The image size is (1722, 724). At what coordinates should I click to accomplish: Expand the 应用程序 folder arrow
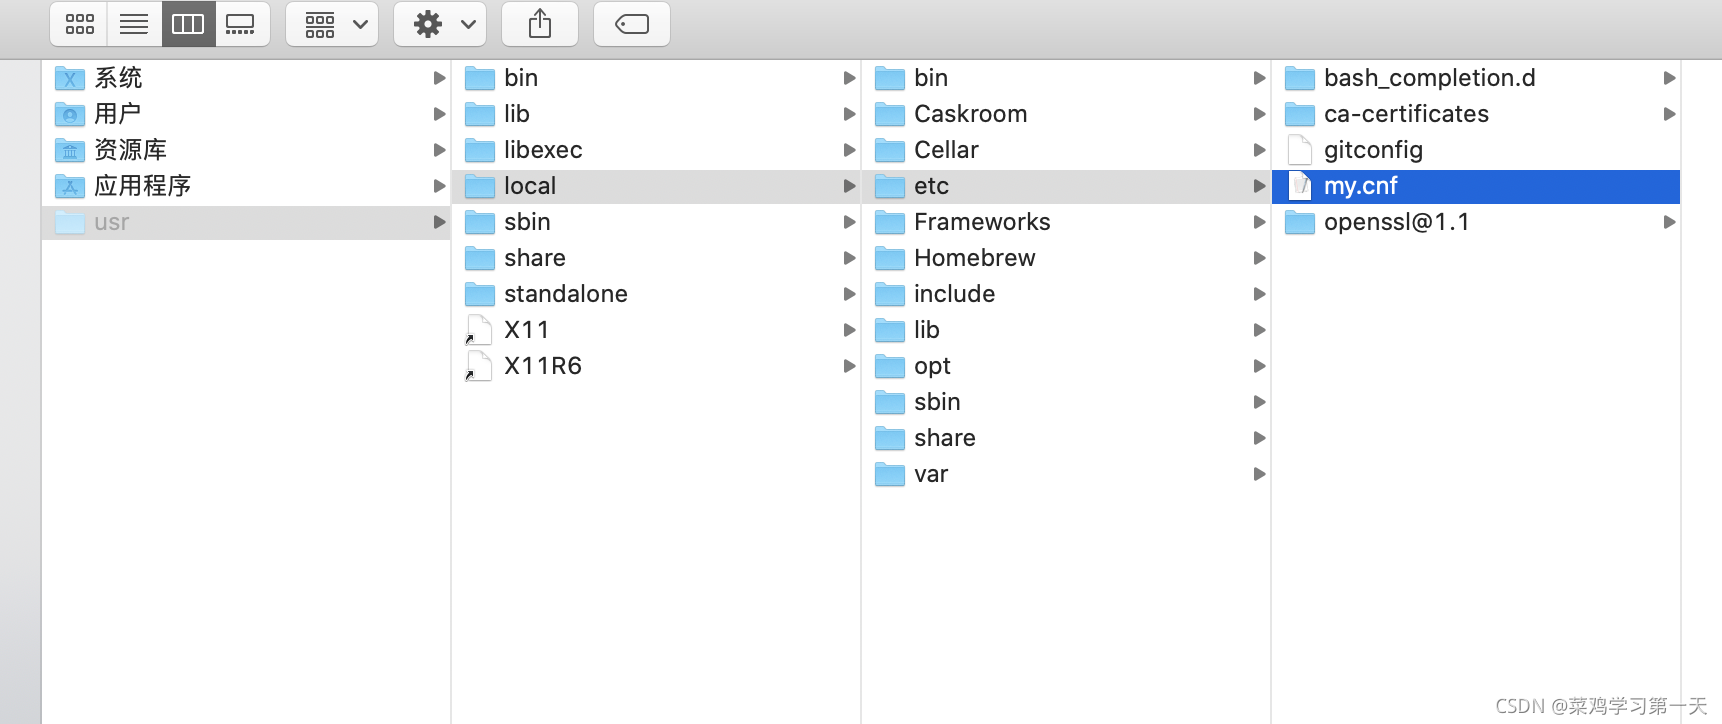(439, 186)
